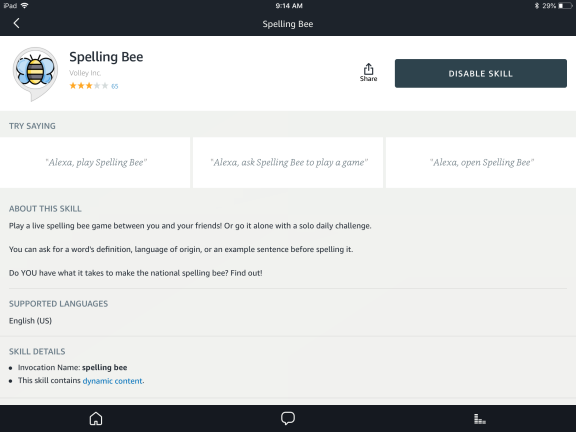
Task: Tap the Spelling Bee skill logo
Action: [35, 73]
